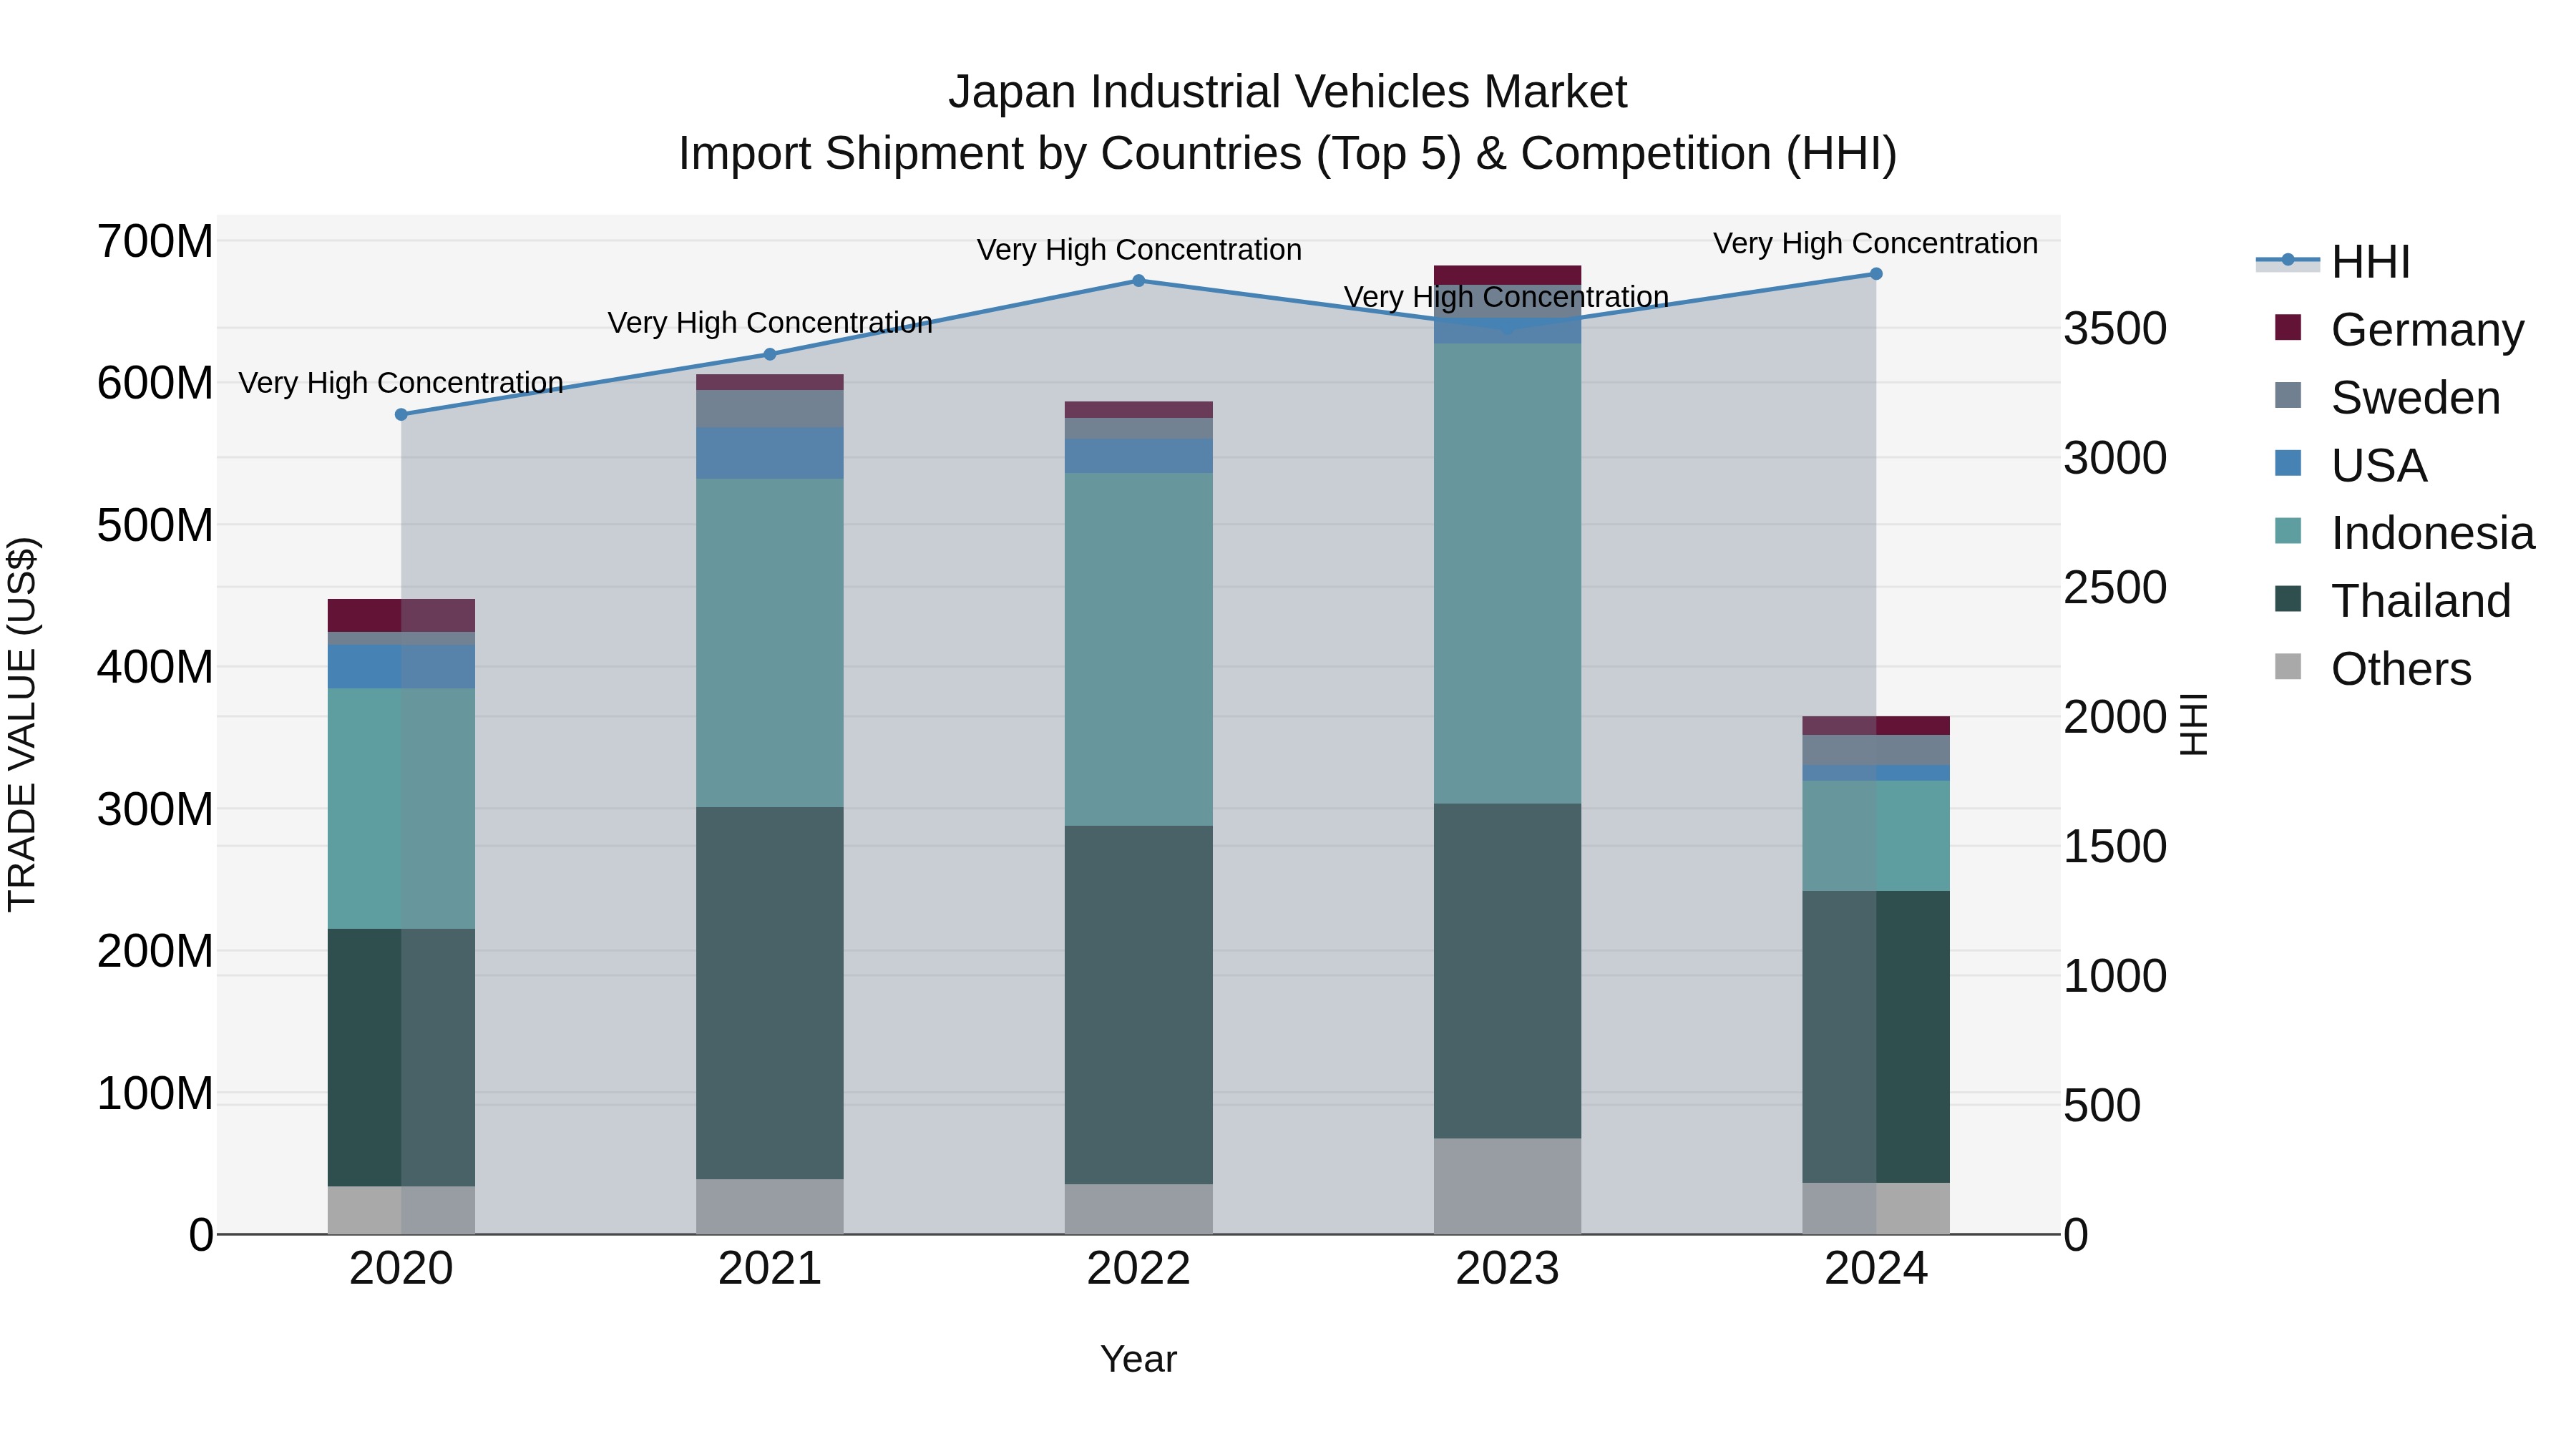Click Very High Concentration label above 2022
This screenshot has height=1449, width=2576.
(x=1138, y=250)
